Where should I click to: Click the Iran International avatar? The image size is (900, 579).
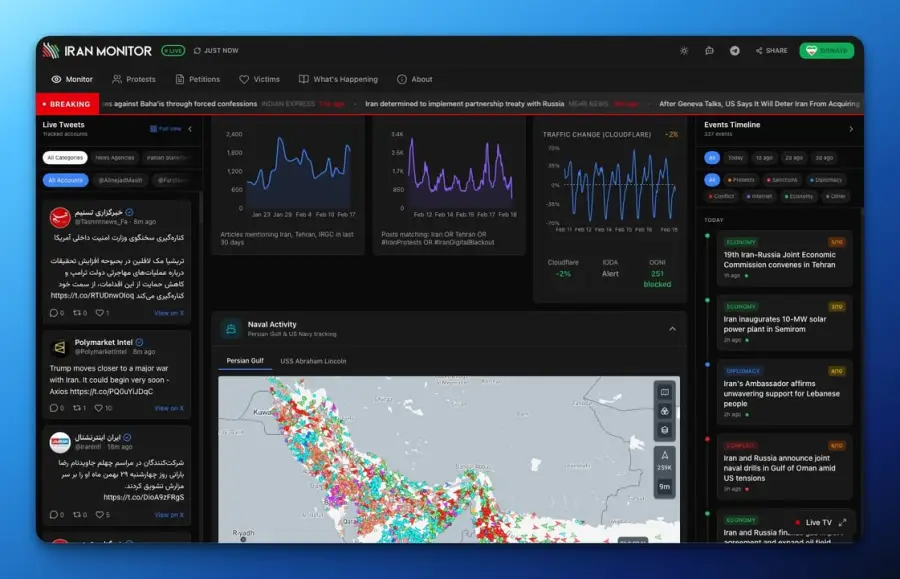click(x=60, y=442)
